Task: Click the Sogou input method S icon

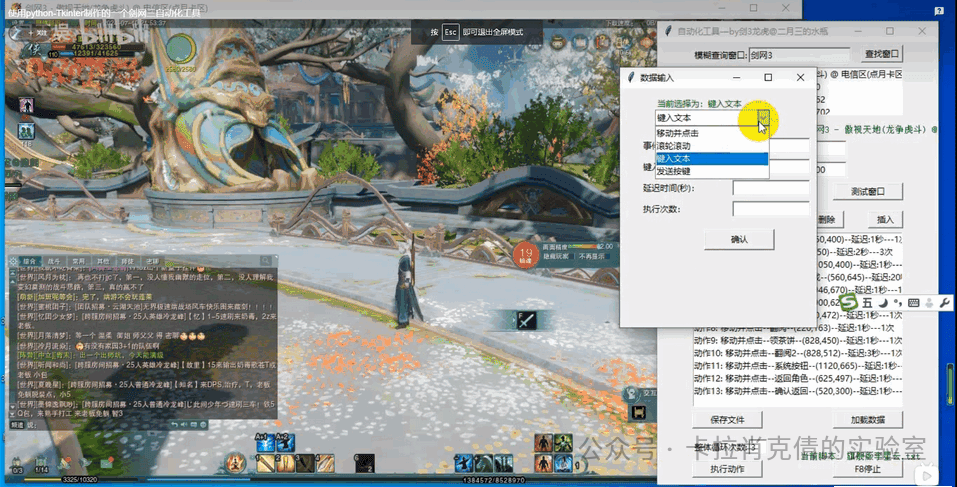Action: (x=849, y=302)
